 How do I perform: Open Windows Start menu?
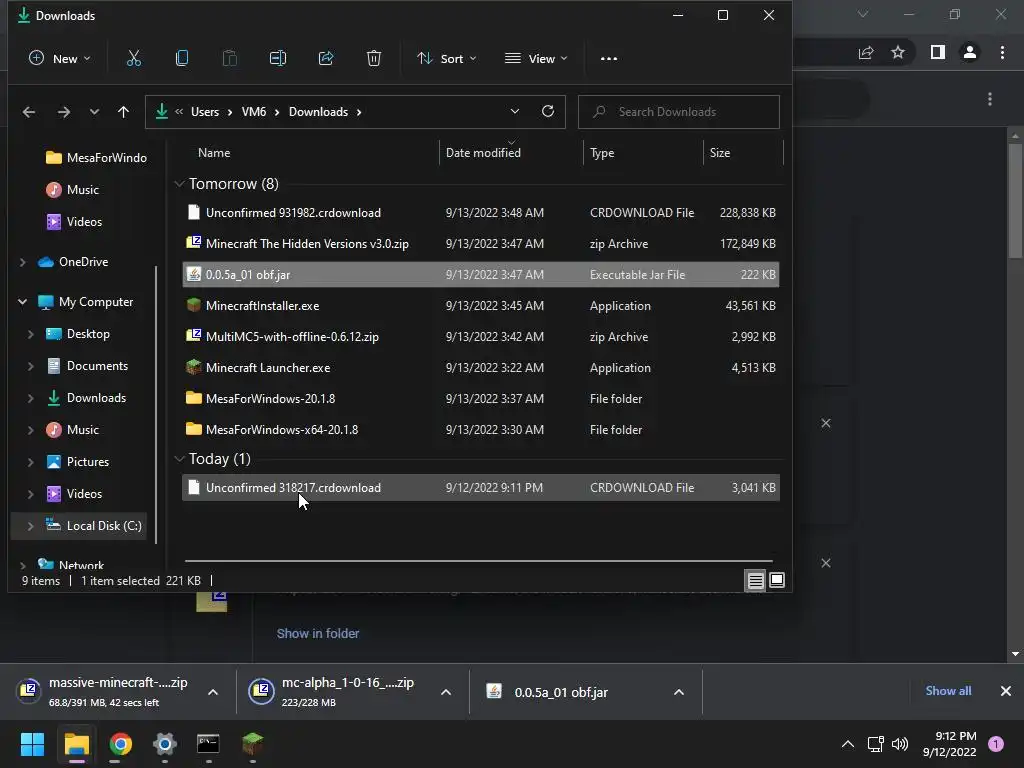pos(32,744)
